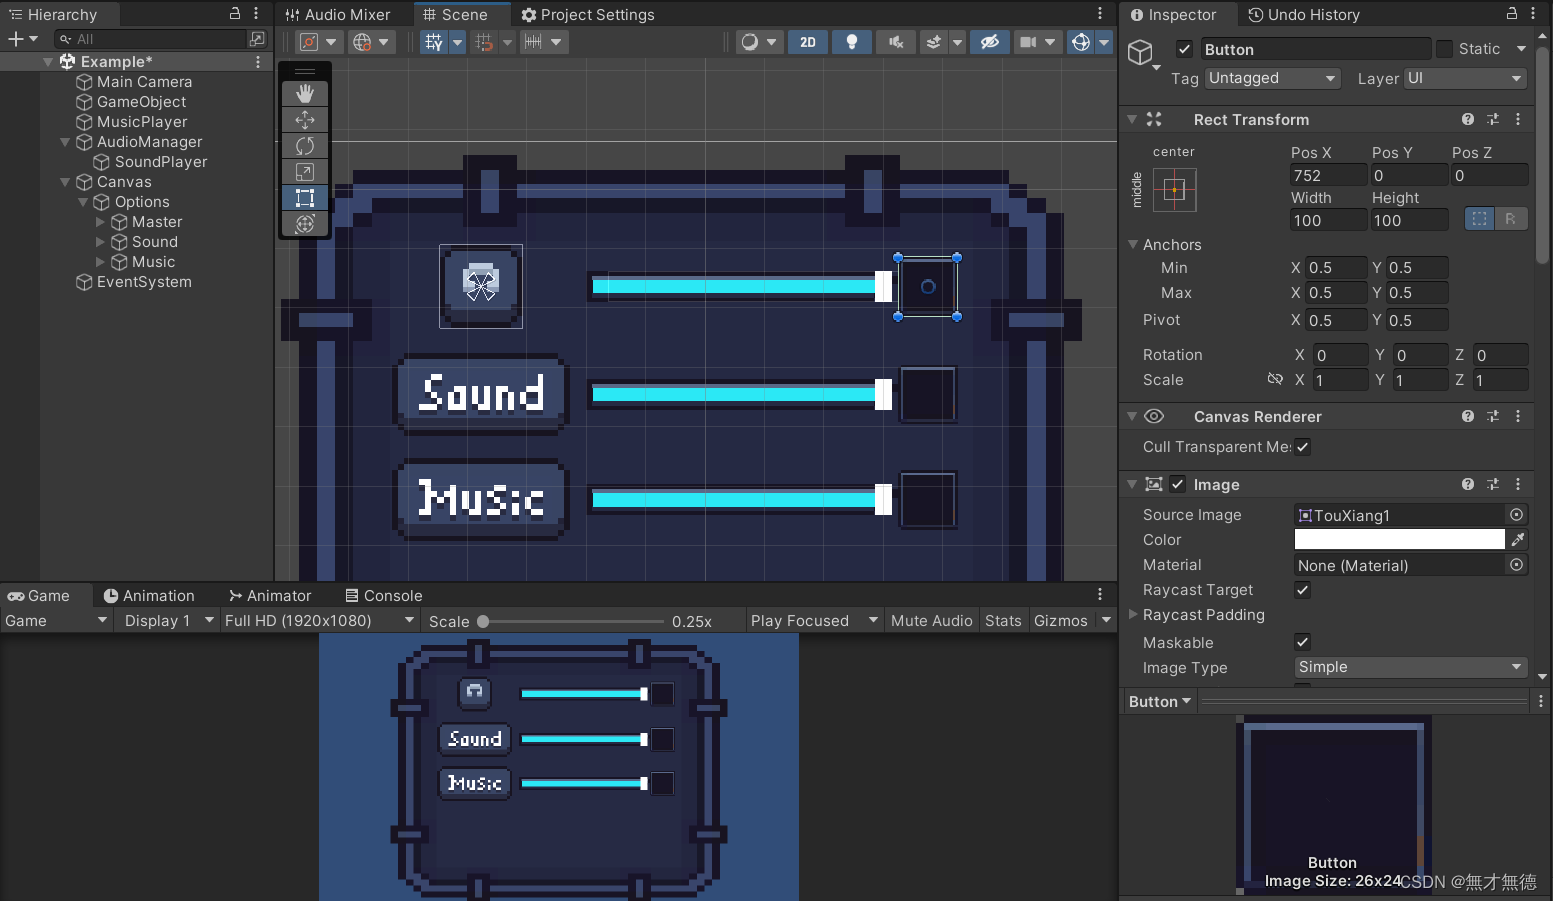Toggle scene lighting with the lightbulb icon
Viewport: 1553px width, 901px height.
852,42
